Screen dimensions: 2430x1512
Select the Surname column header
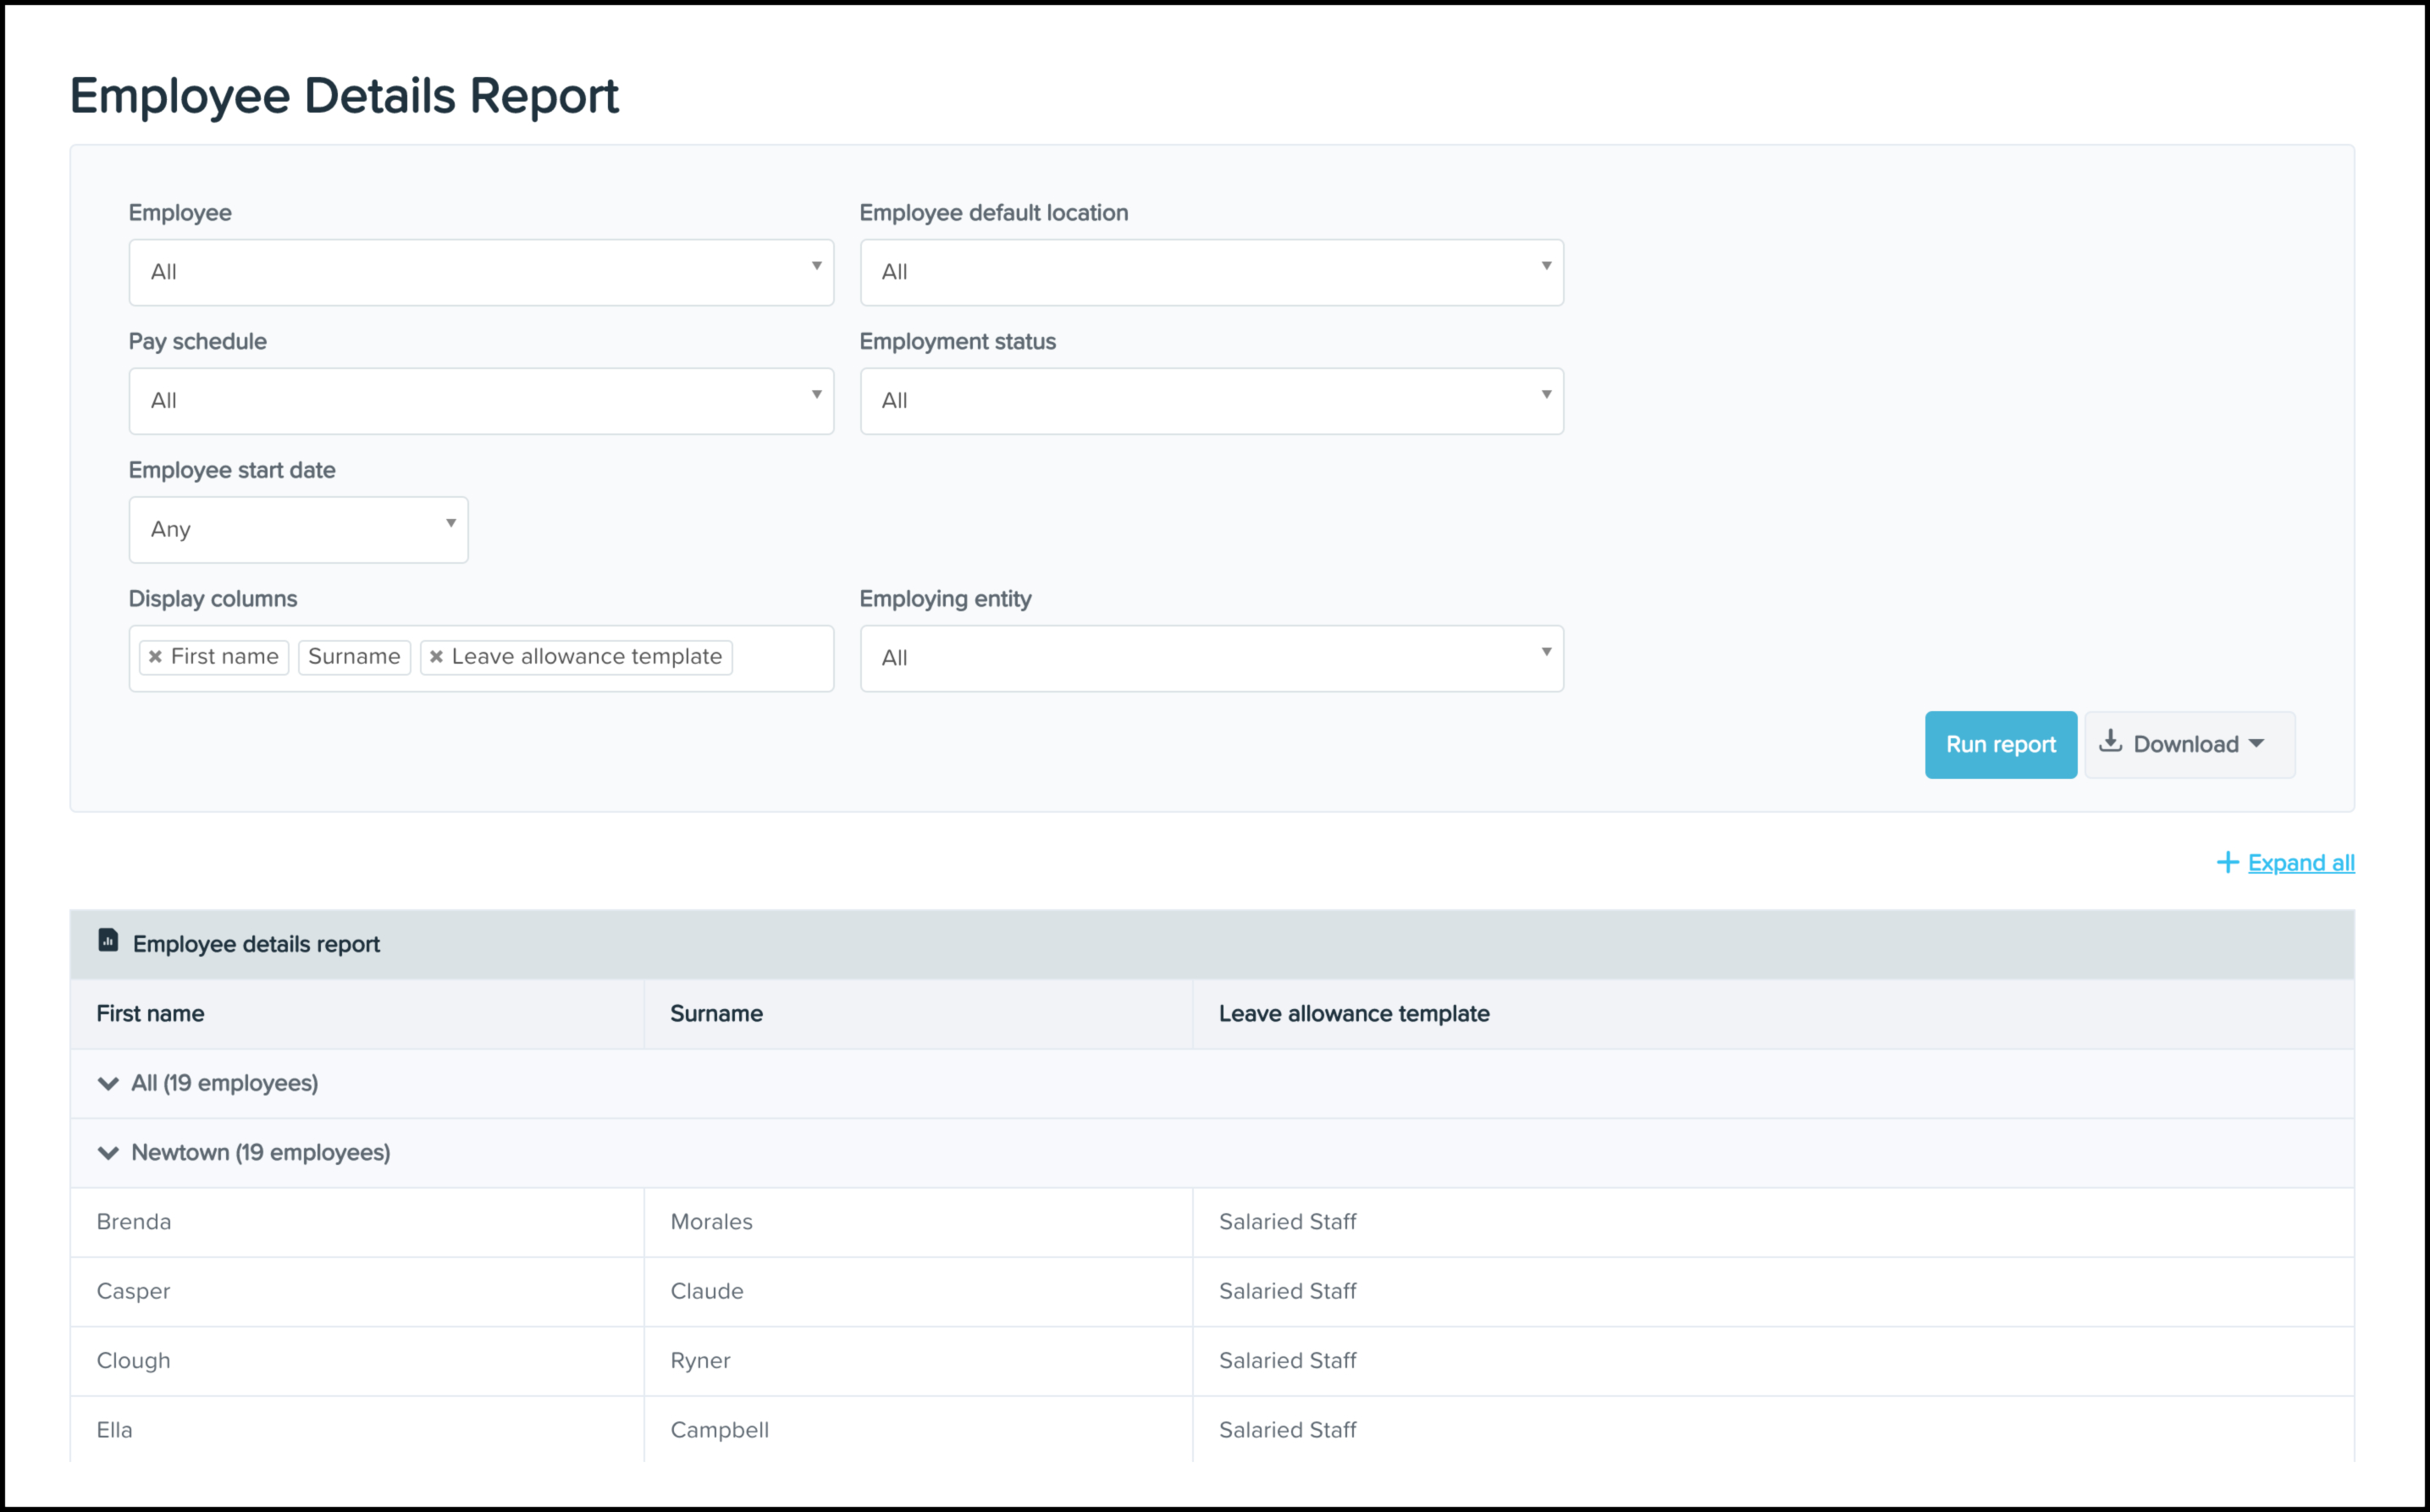716,1013
